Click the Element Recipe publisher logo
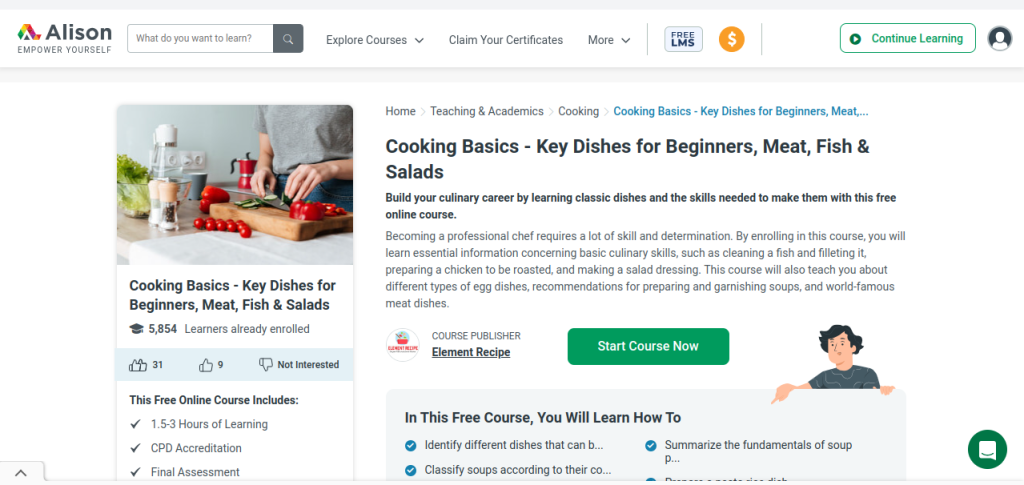The image size is (1024, 485). click(402, 345)
